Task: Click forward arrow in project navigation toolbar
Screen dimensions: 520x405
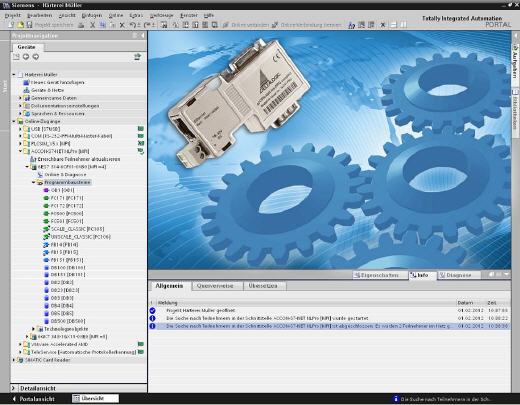Action: pyautogui.click(x=36, y=57)
